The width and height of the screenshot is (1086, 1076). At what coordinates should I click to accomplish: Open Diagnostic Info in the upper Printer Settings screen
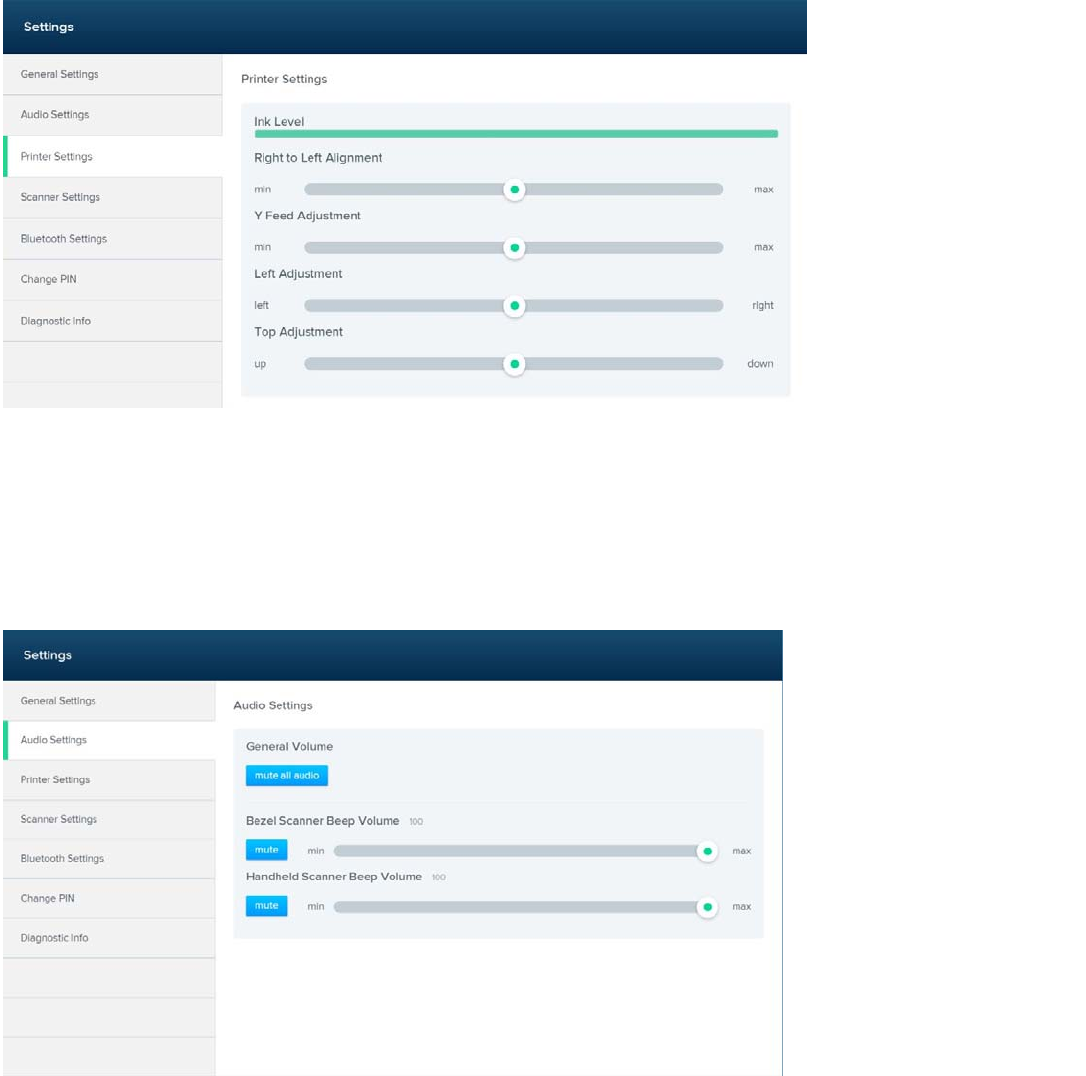click(x=113, y=321)
